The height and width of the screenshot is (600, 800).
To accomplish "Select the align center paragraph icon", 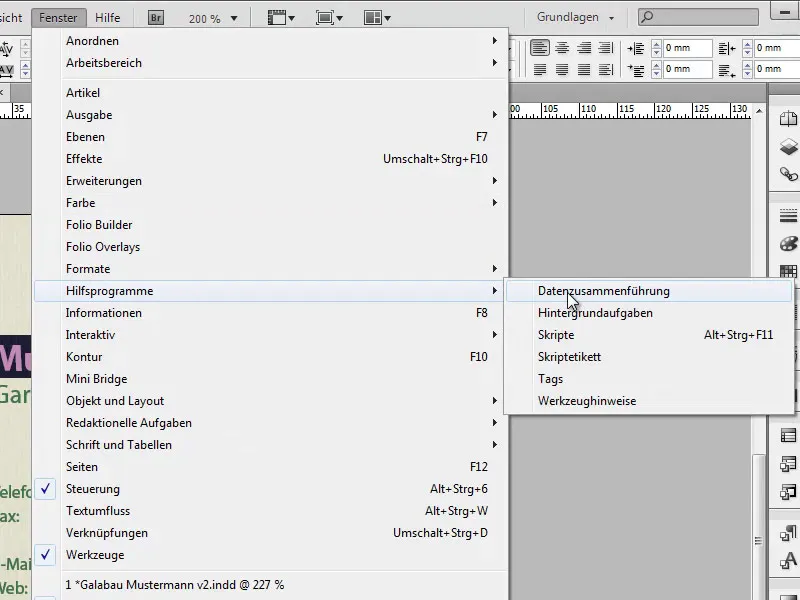I will tap(562, 48).
